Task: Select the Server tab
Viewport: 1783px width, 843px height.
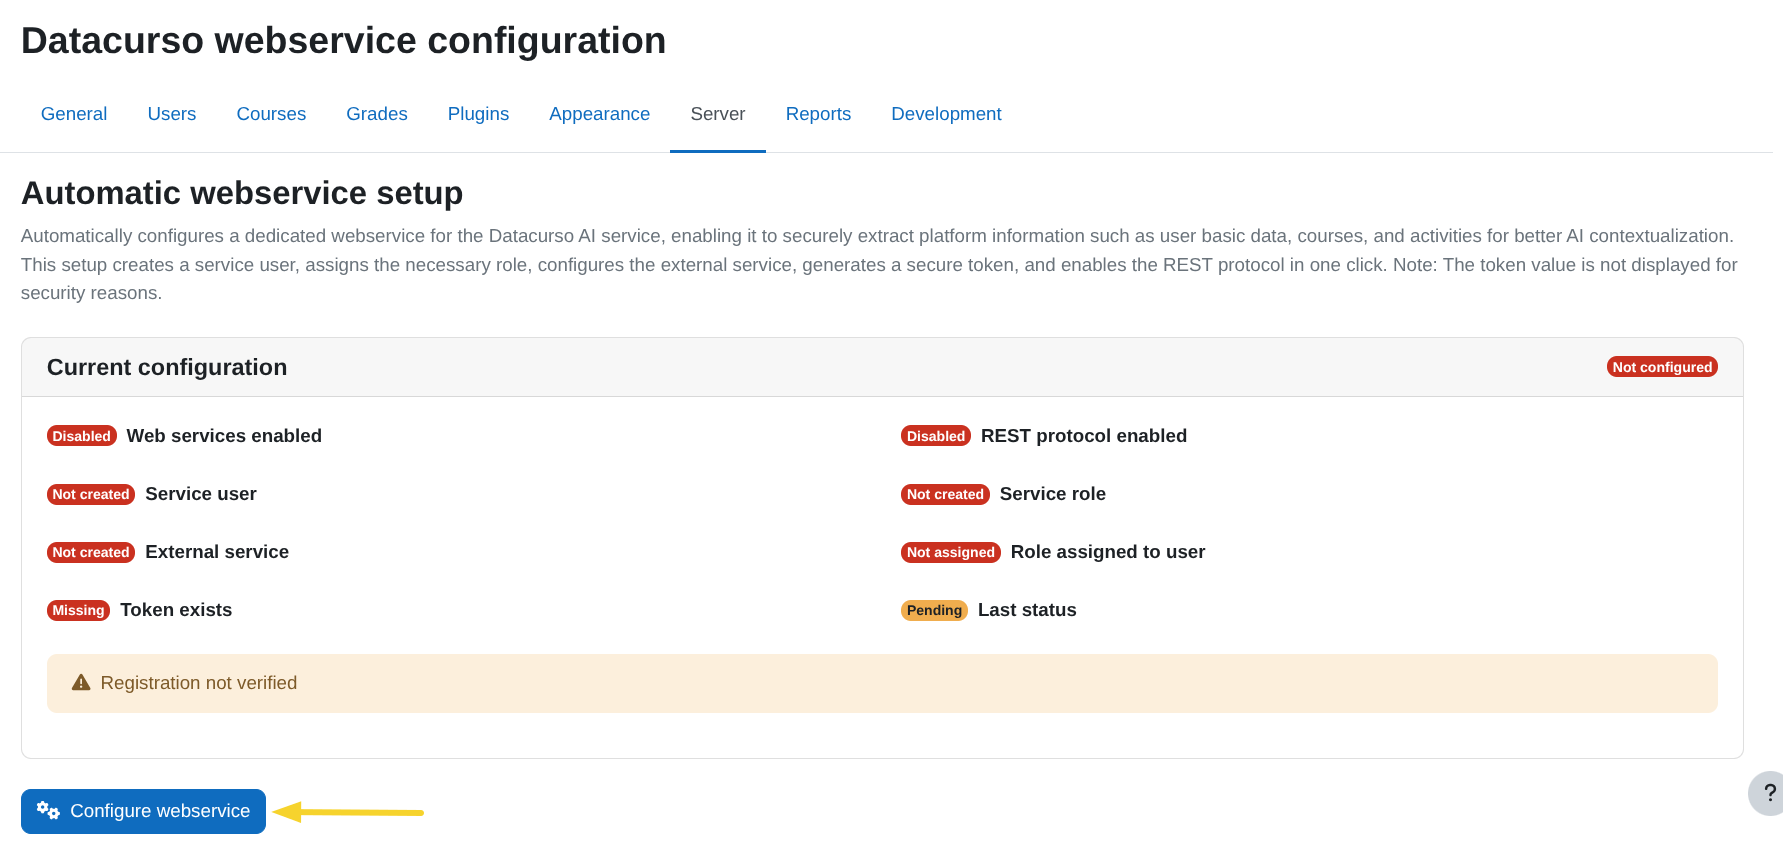Action: tap(718, 114)
